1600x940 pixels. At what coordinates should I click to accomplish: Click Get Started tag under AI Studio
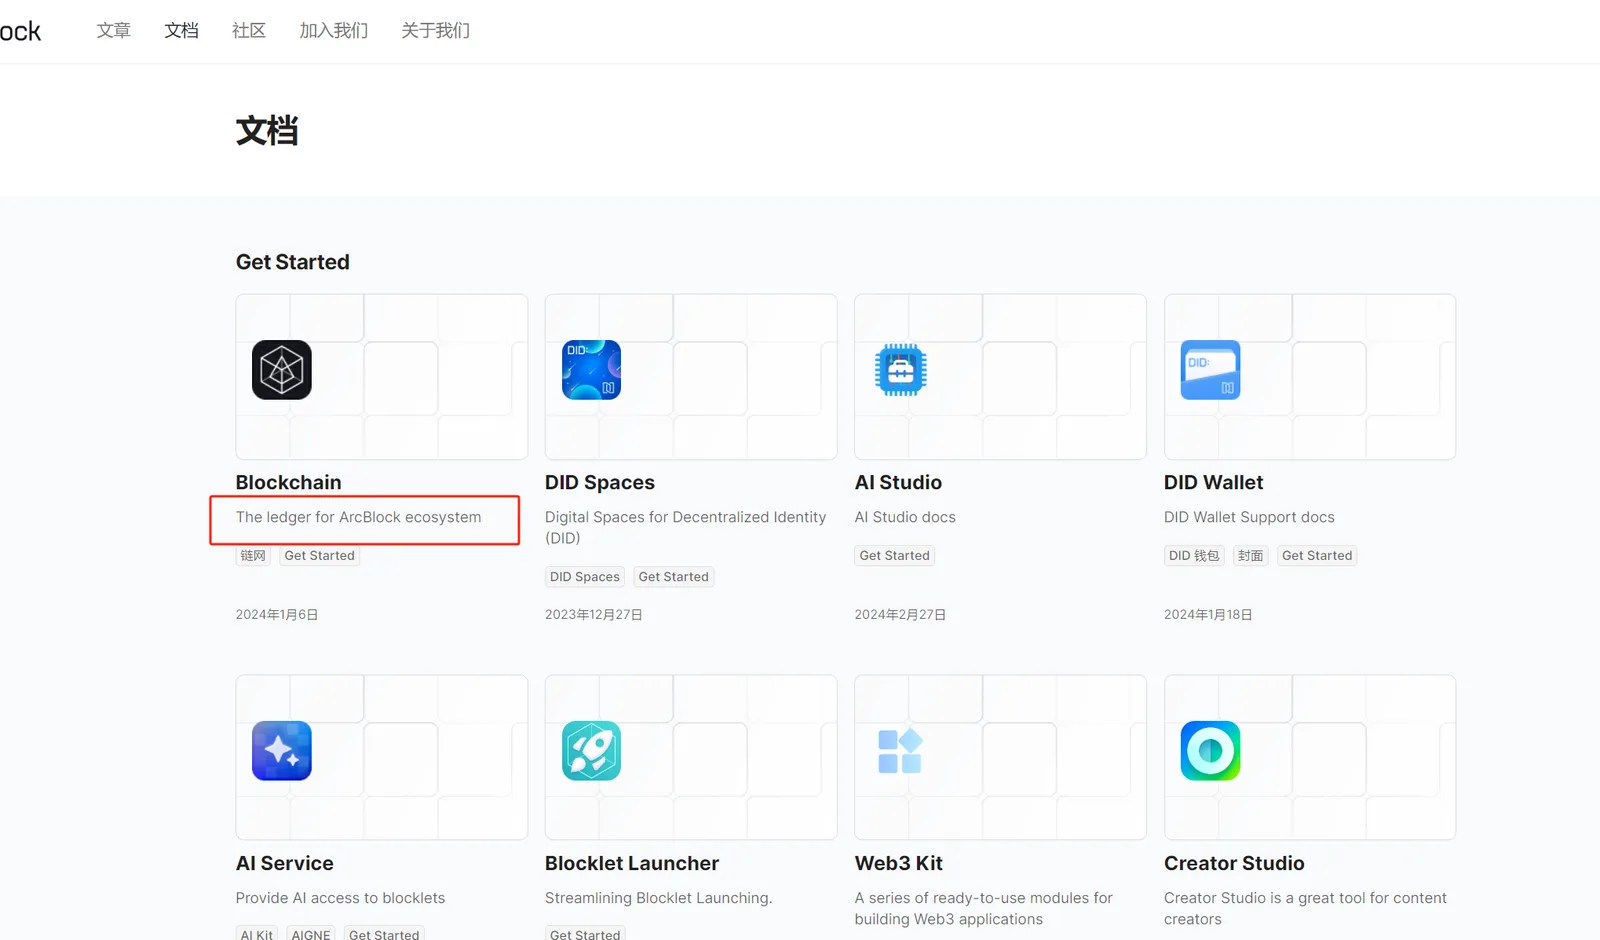[895, 556]
